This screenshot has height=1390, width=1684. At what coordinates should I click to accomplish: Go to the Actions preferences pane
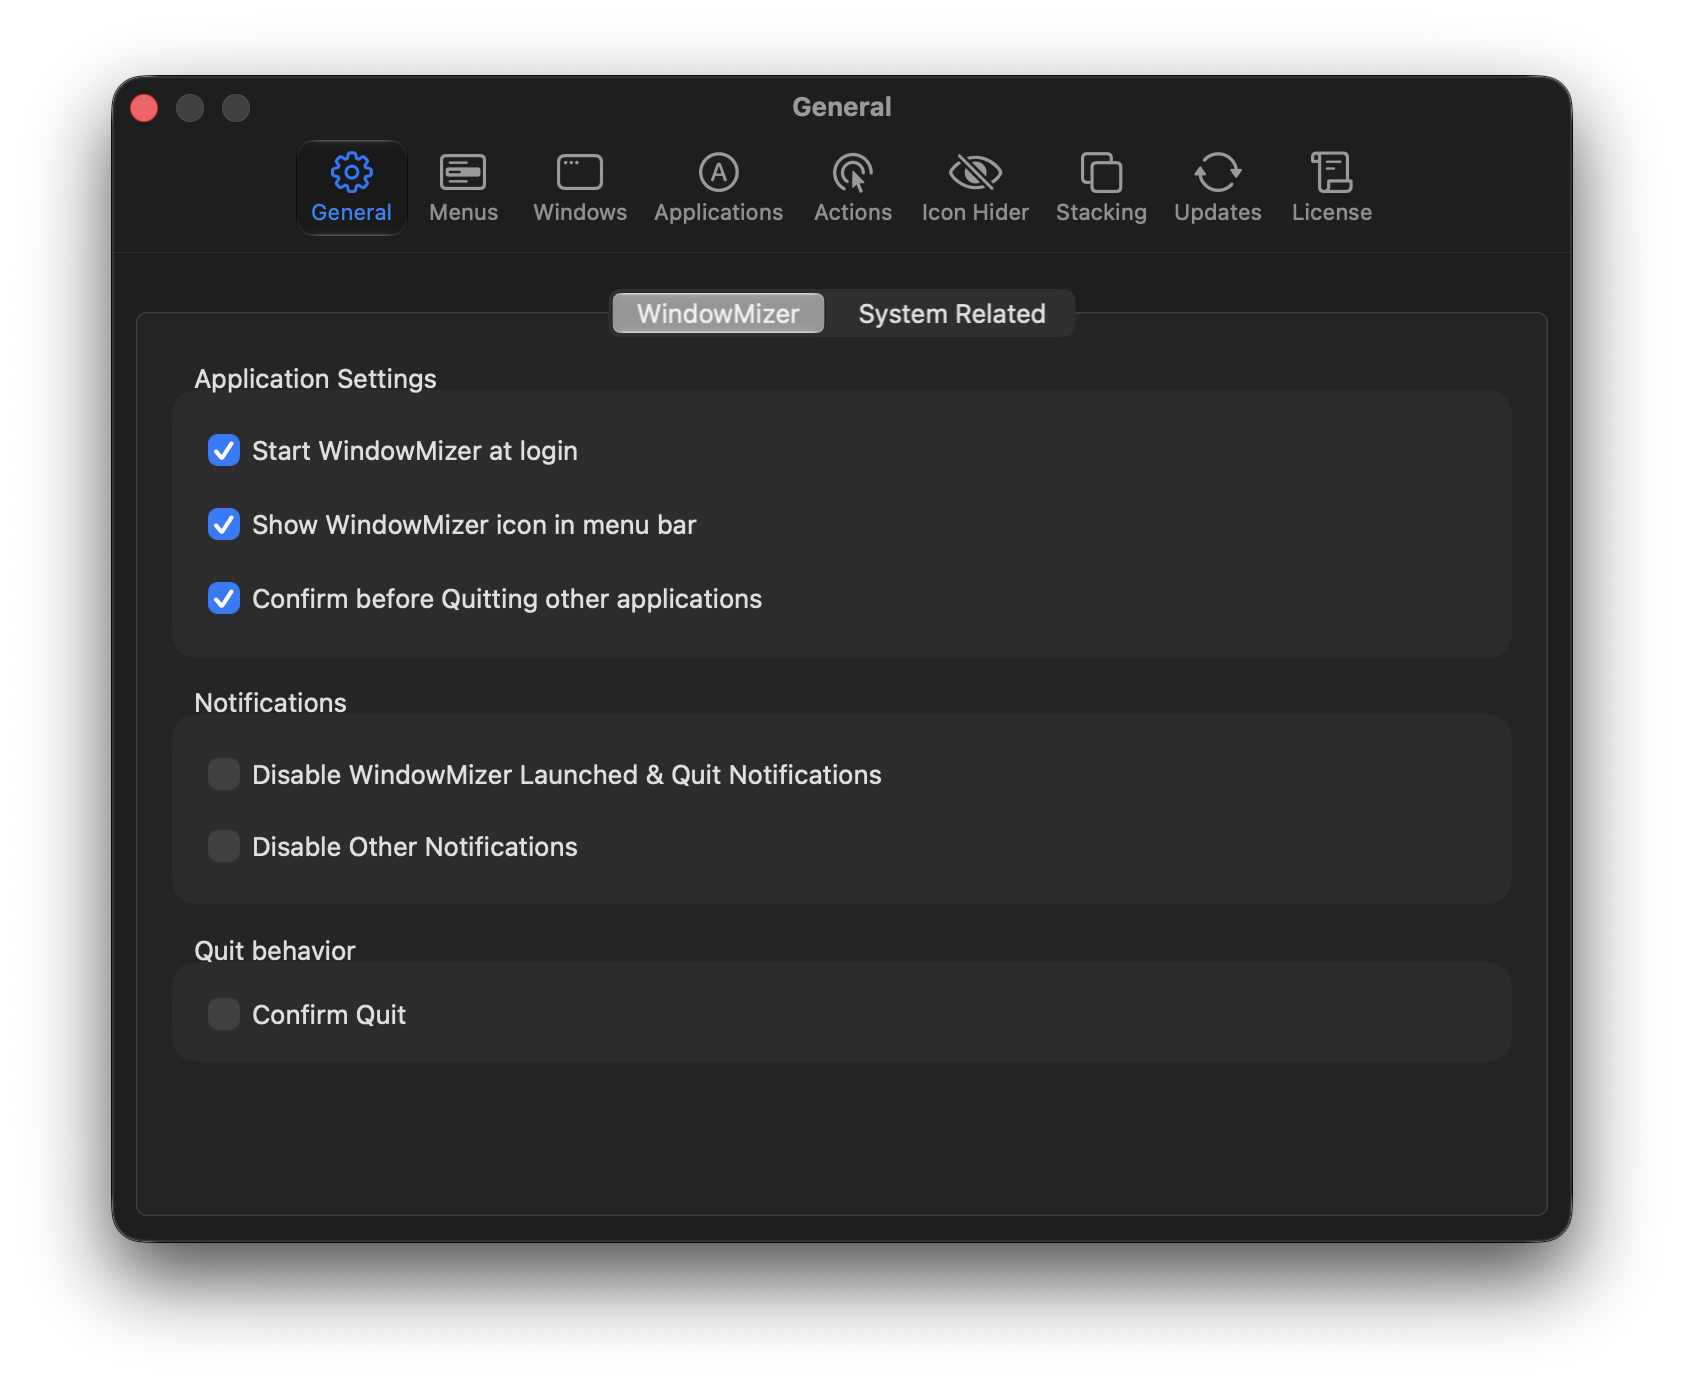(852, 188)
